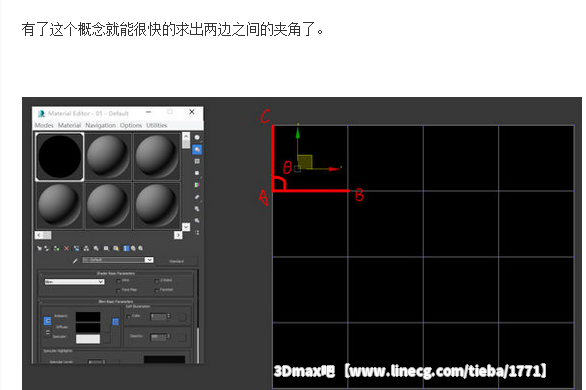Screen dimensions: 586x390
Task: Click the Make Preview icon
Action: click(x=197, y=197)
